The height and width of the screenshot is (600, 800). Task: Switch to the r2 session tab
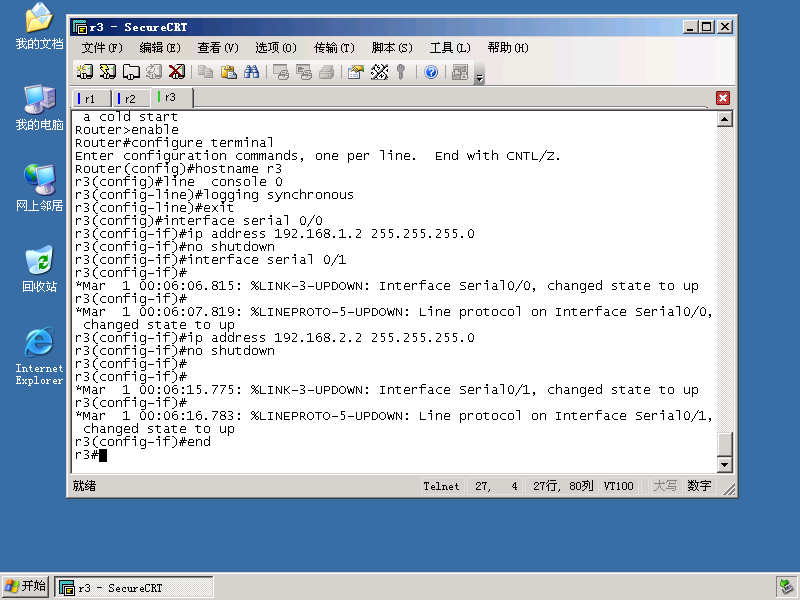point(131,98)
